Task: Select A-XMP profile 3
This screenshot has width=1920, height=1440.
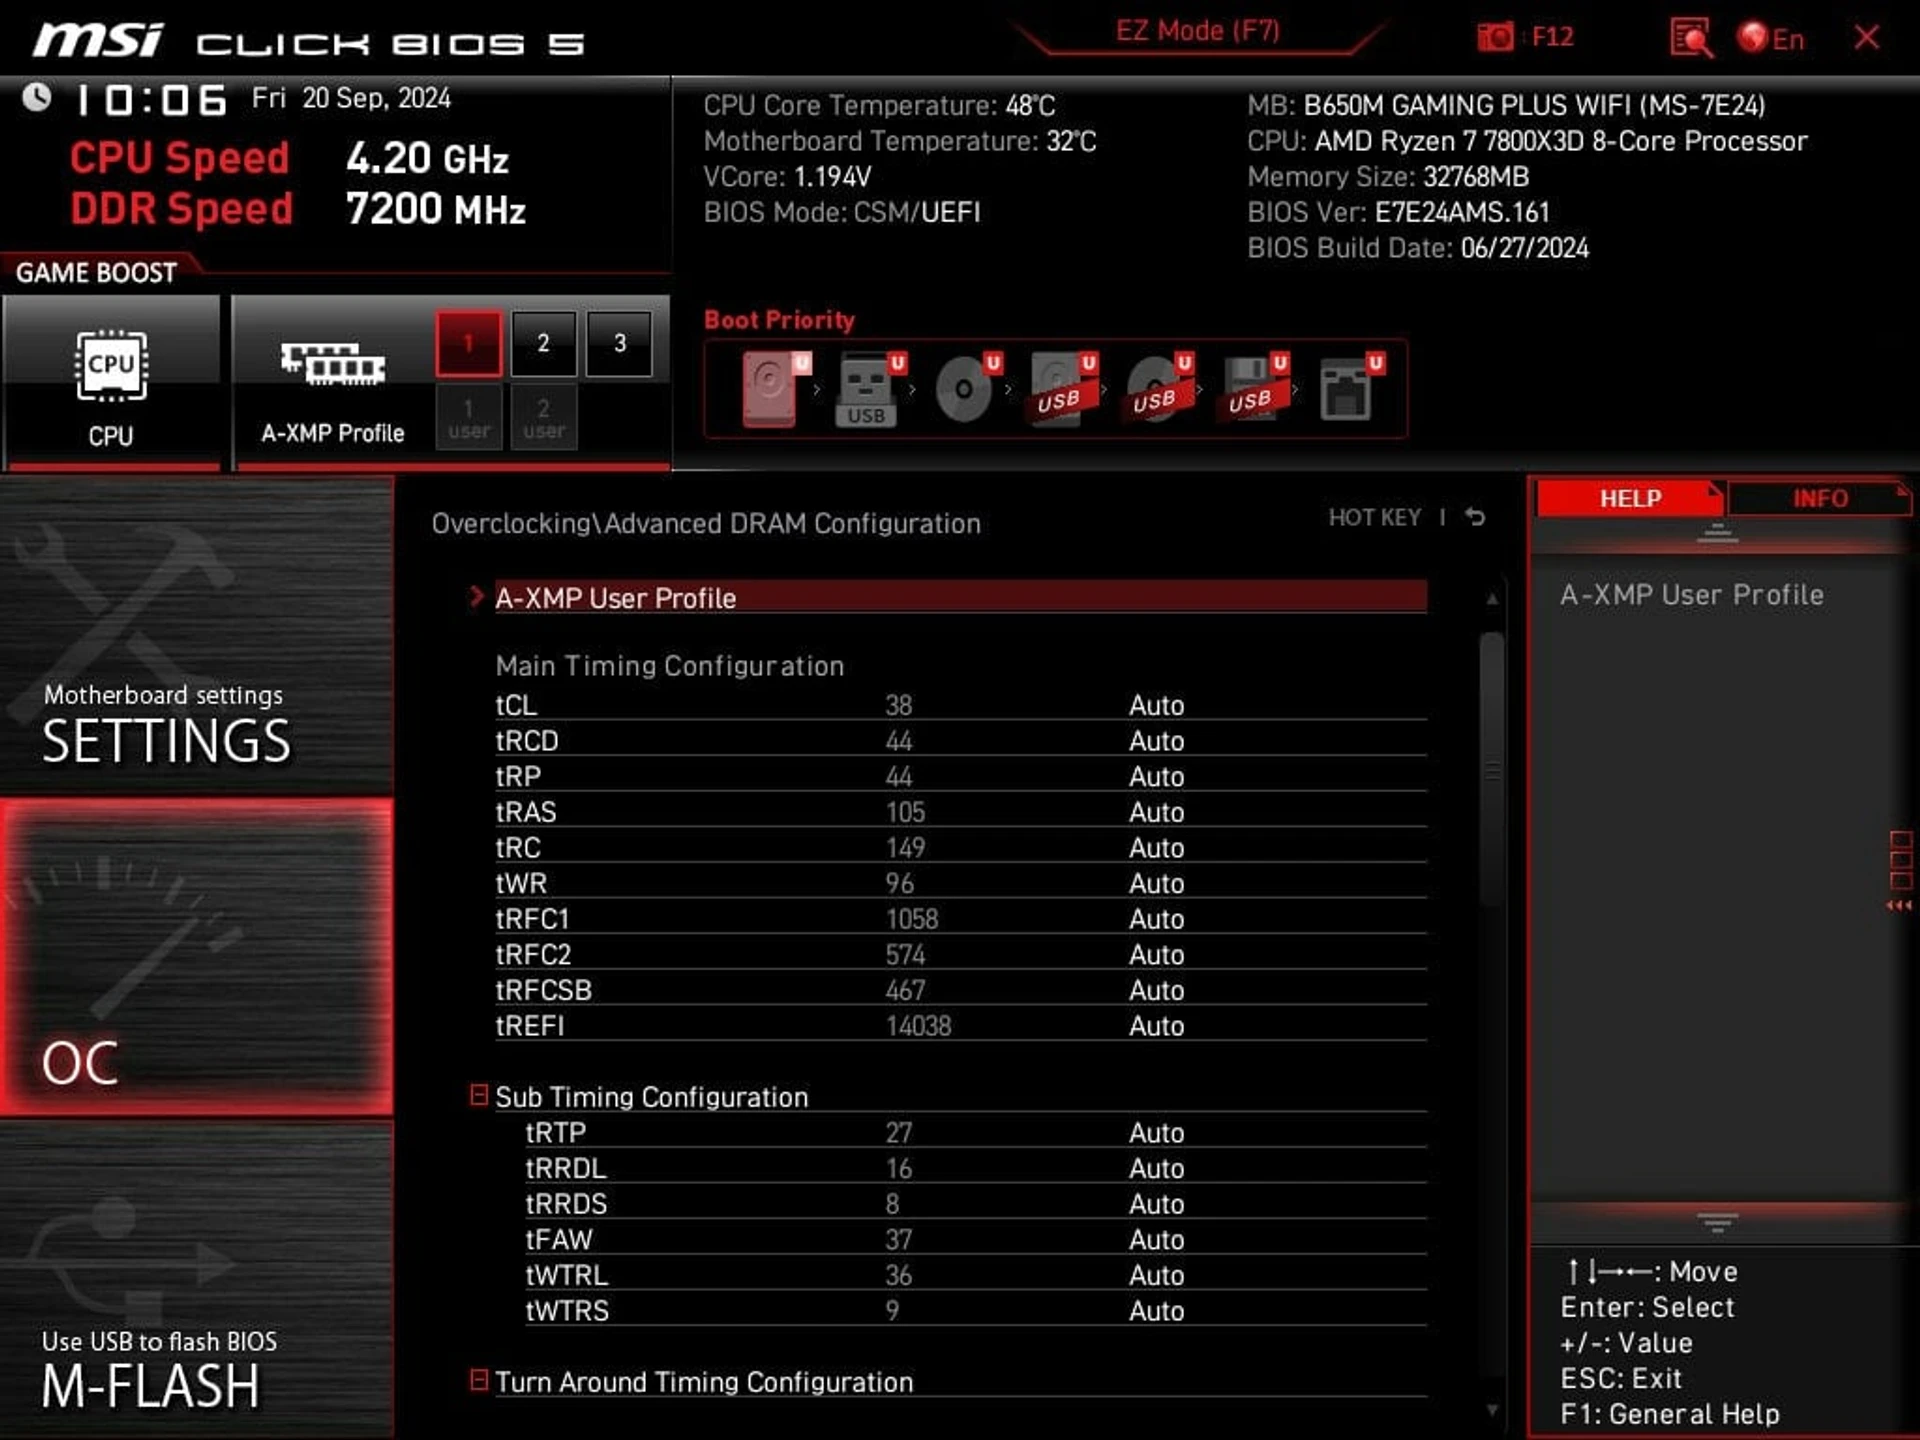Action: 619,343
